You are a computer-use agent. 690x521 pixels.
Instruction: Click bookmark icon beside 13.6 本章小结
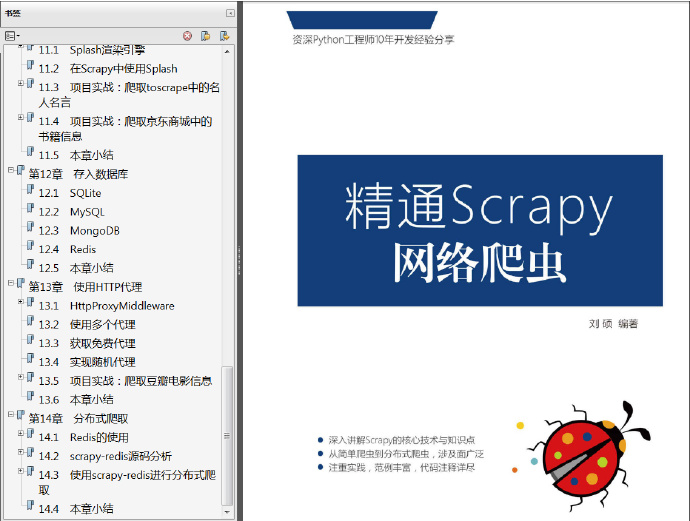[30, 396]
